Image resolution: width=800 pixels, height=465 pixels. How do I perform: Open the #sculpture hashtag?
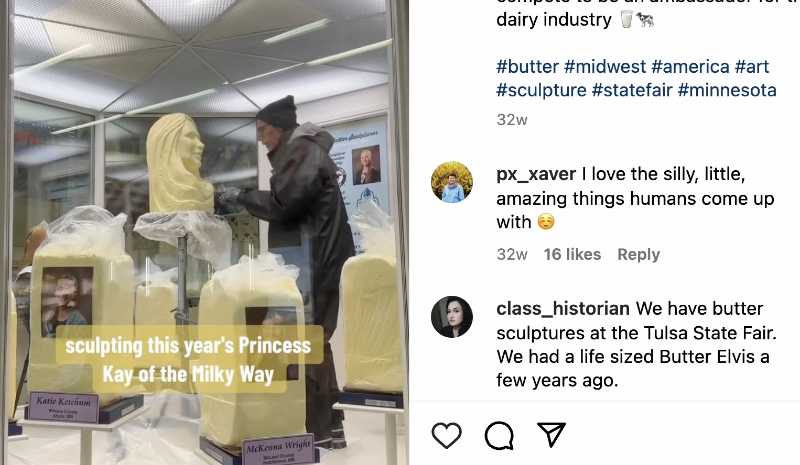(541, 90)
